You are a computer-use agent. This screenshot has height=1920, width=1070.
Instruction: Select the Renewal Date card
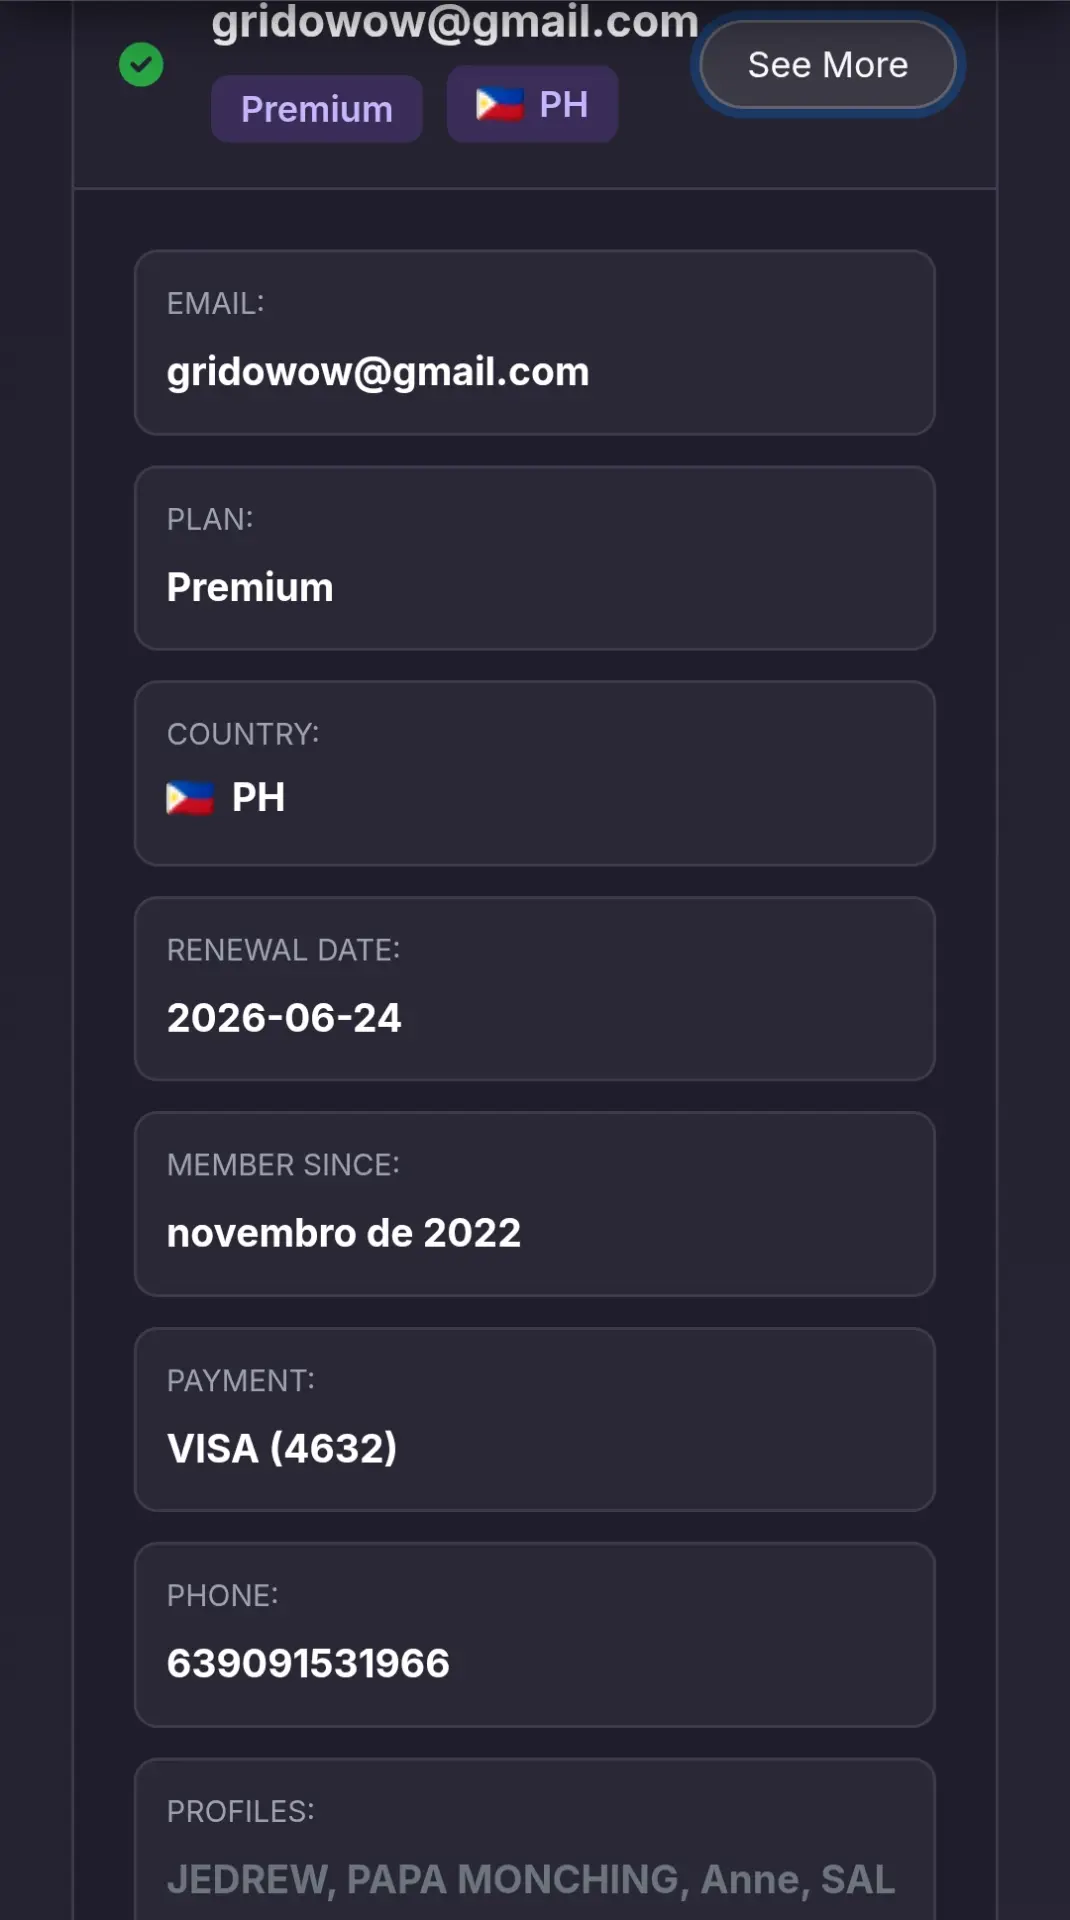tap(535, 989)
